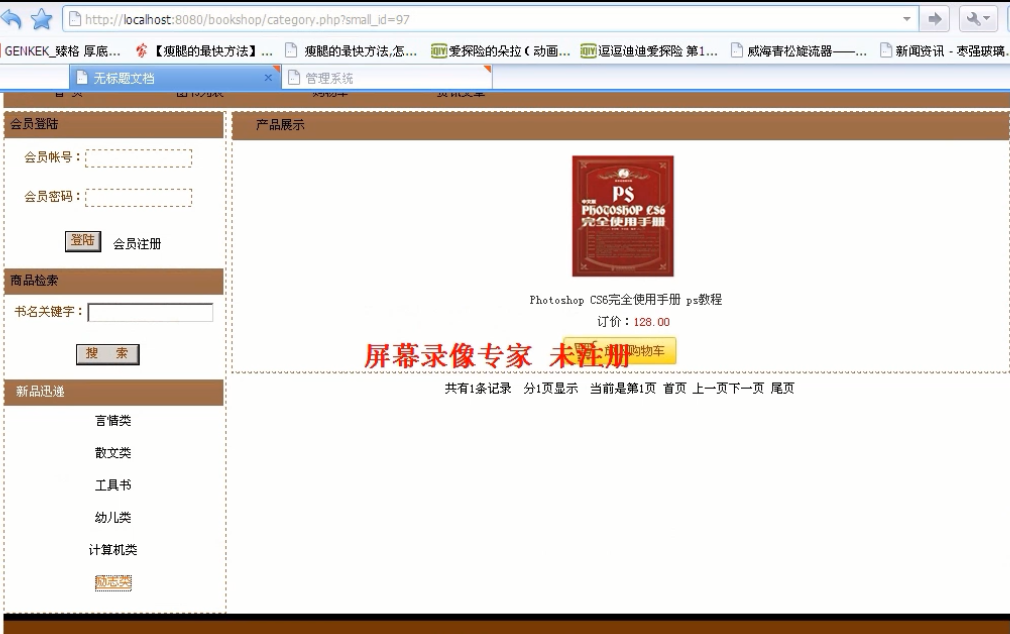The height and width of the screenshot is (634, 1010).
Task: Expand the address bar history dropdown
Action: click(906, 19)
